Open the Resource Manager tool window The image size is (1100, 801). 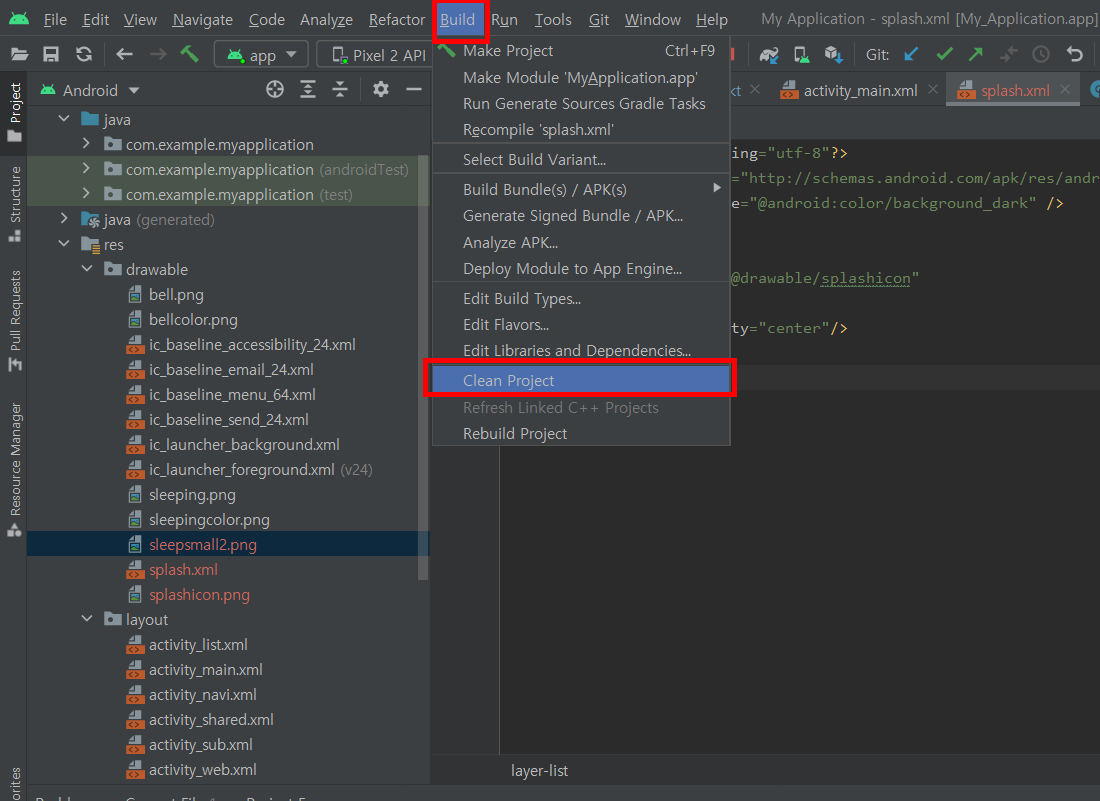[15, 469]
